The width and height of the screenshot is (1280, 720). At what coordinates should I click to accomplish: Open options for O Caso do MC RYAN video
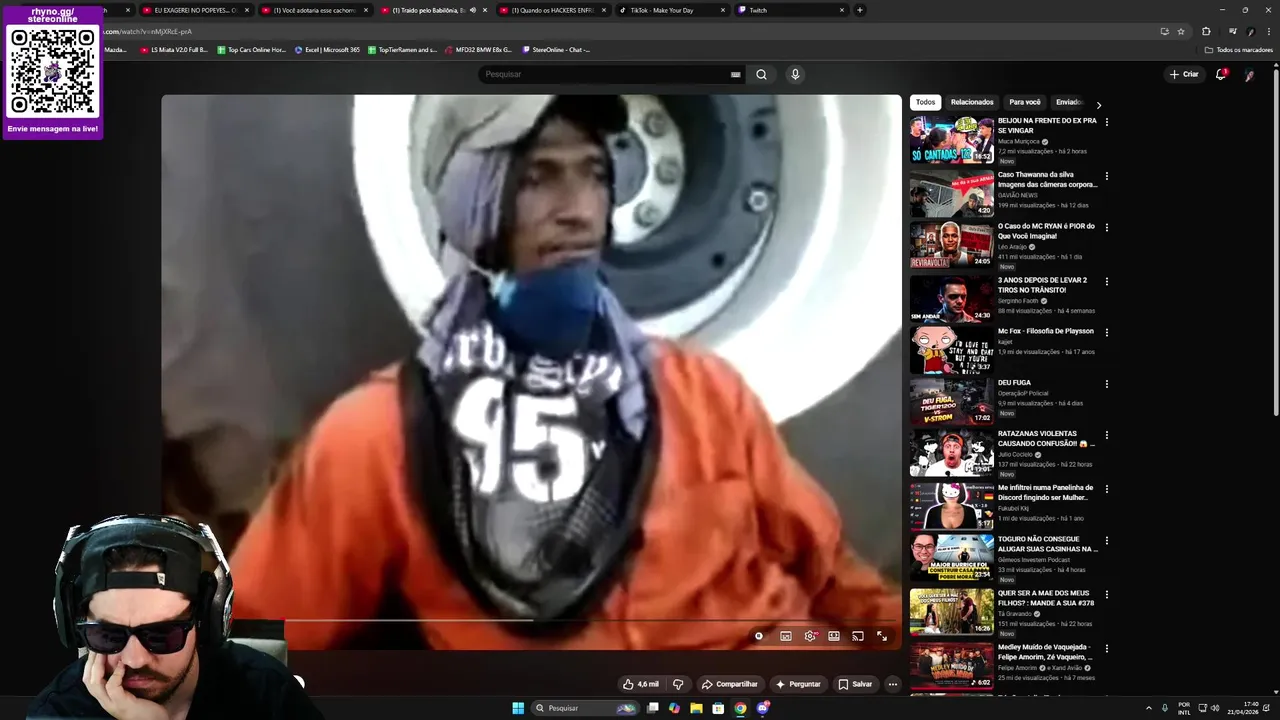click(1106, 228)
